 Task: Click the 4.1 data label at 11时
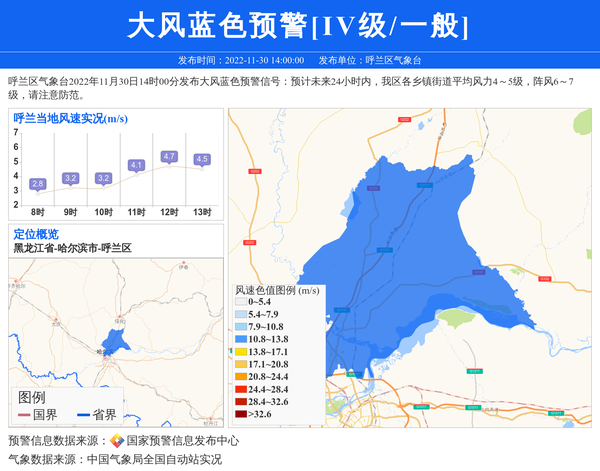[137, 165]
